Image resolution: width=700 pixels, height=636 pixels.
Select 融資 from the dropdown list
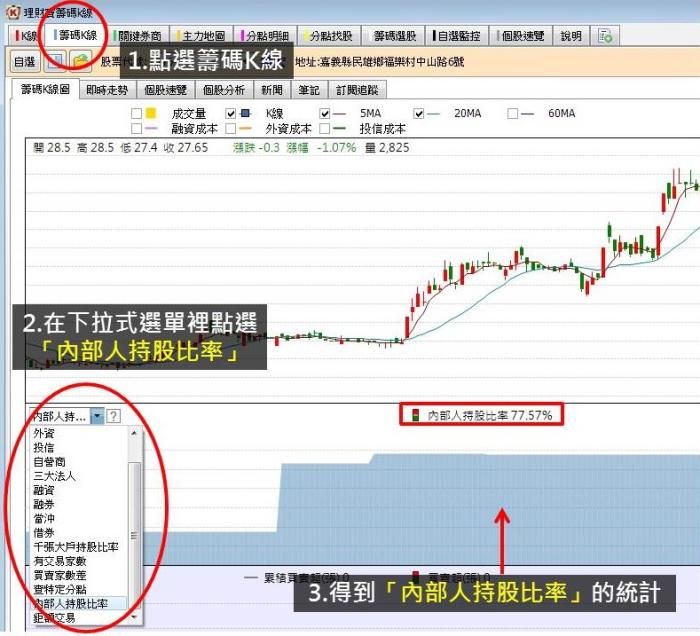44,490
